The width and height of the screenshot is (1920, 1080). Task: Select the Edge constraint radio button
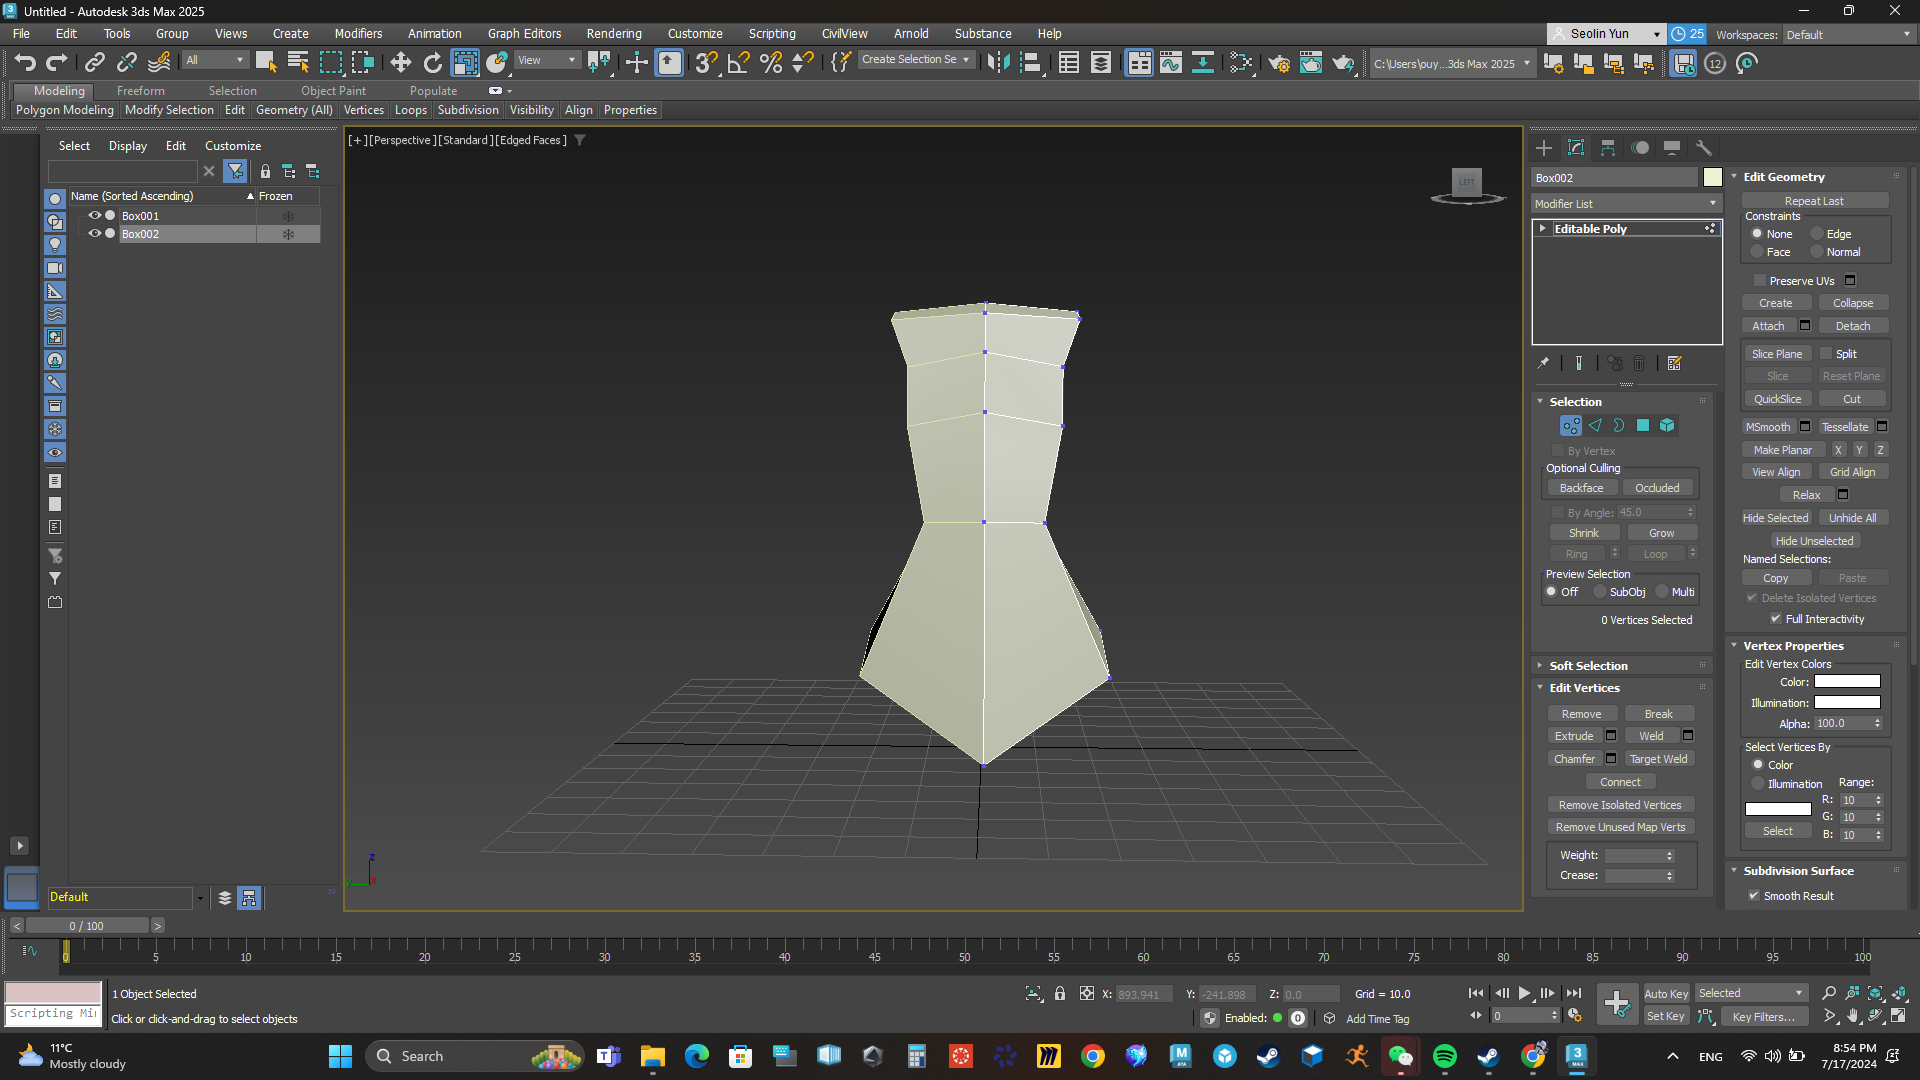click(1817, 234)
